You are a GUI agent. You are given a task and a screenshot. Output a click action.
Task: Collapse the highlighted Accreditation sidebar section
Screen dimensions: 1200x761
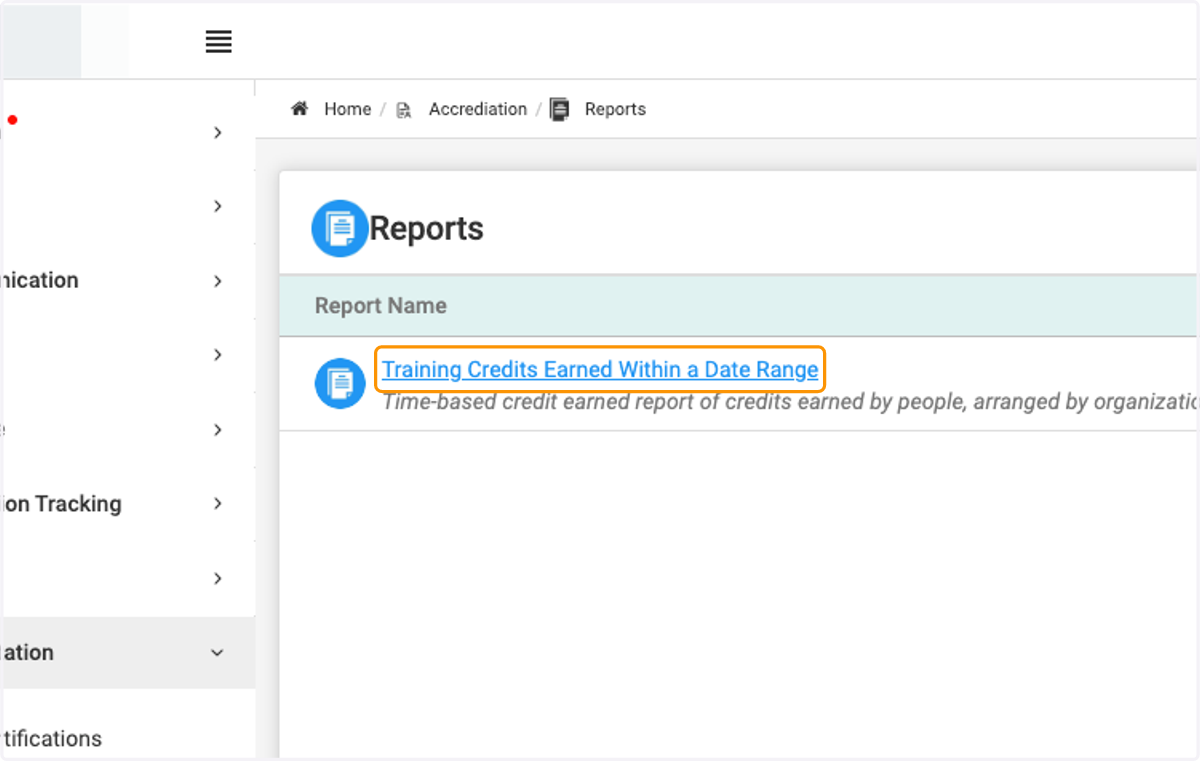coord(218,653)
